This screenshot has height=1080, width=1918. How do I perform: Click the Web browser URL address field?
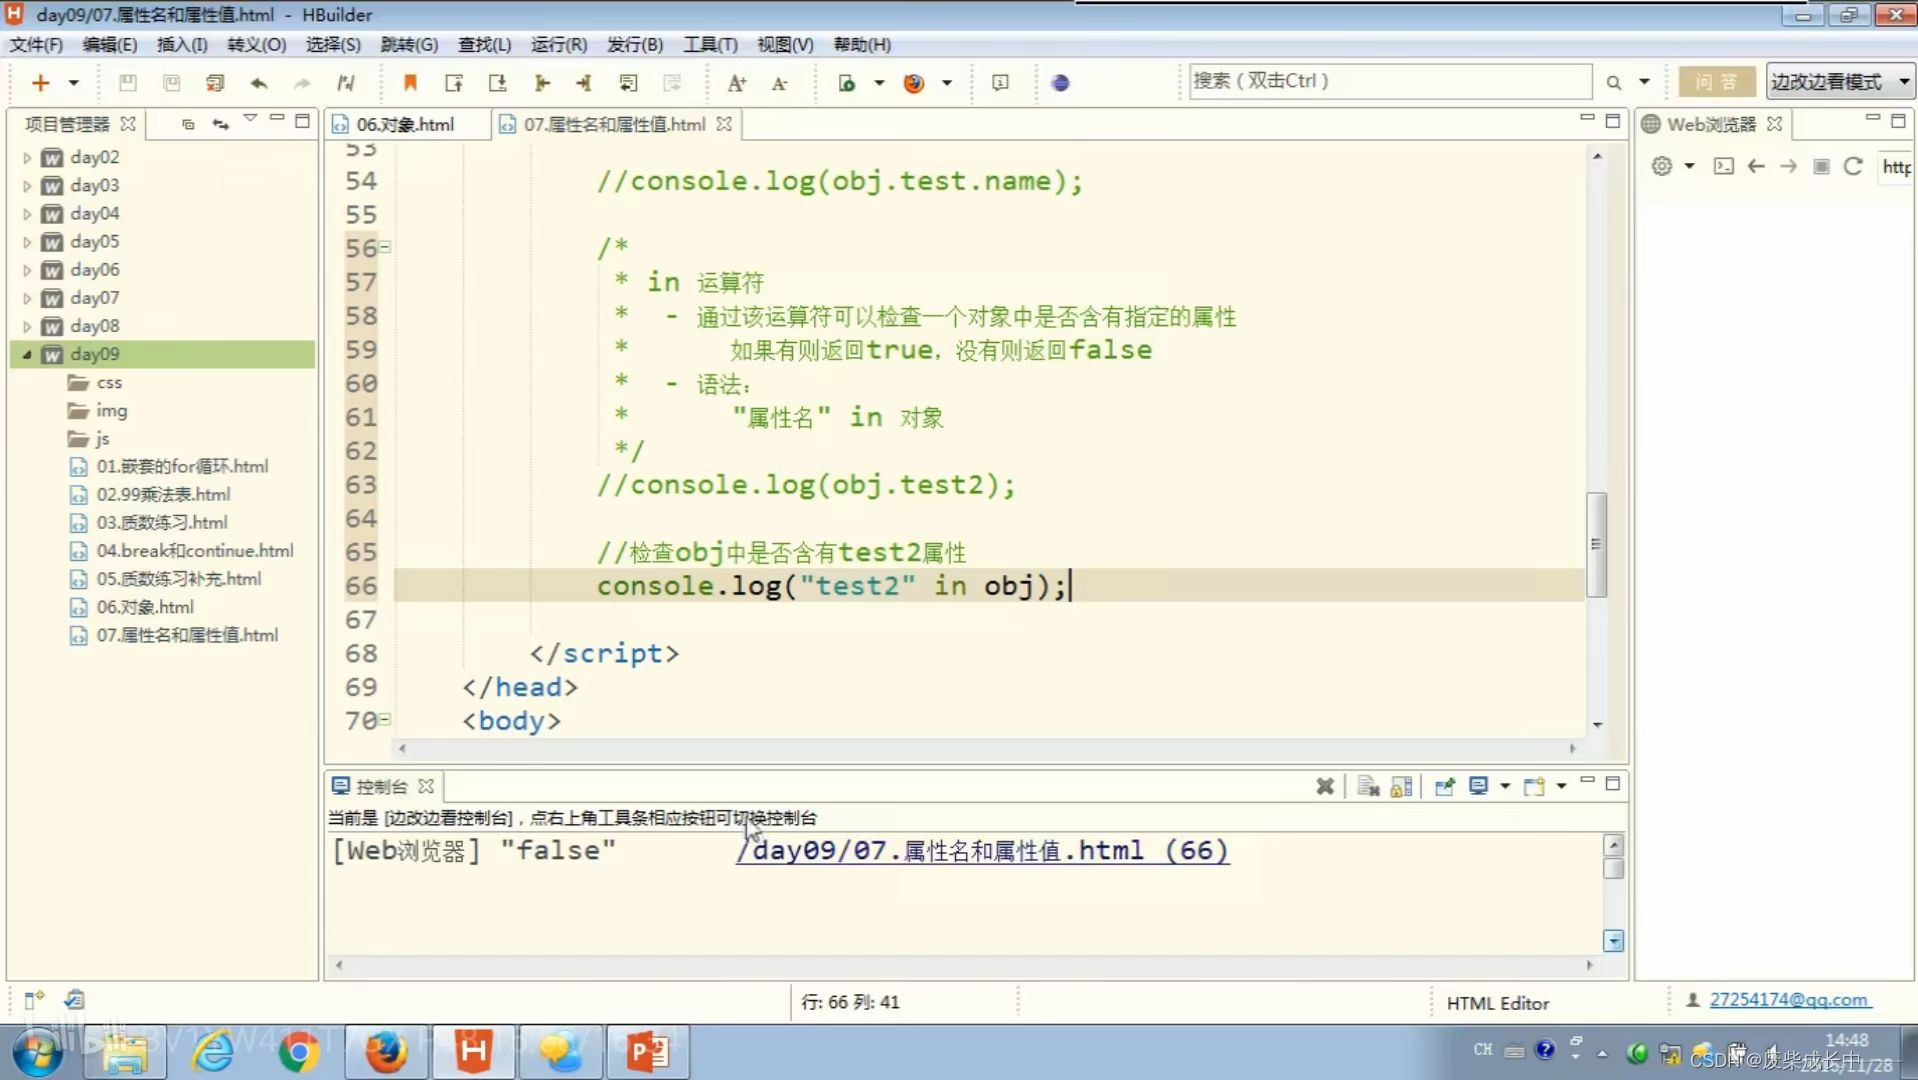coord(1895,167)
